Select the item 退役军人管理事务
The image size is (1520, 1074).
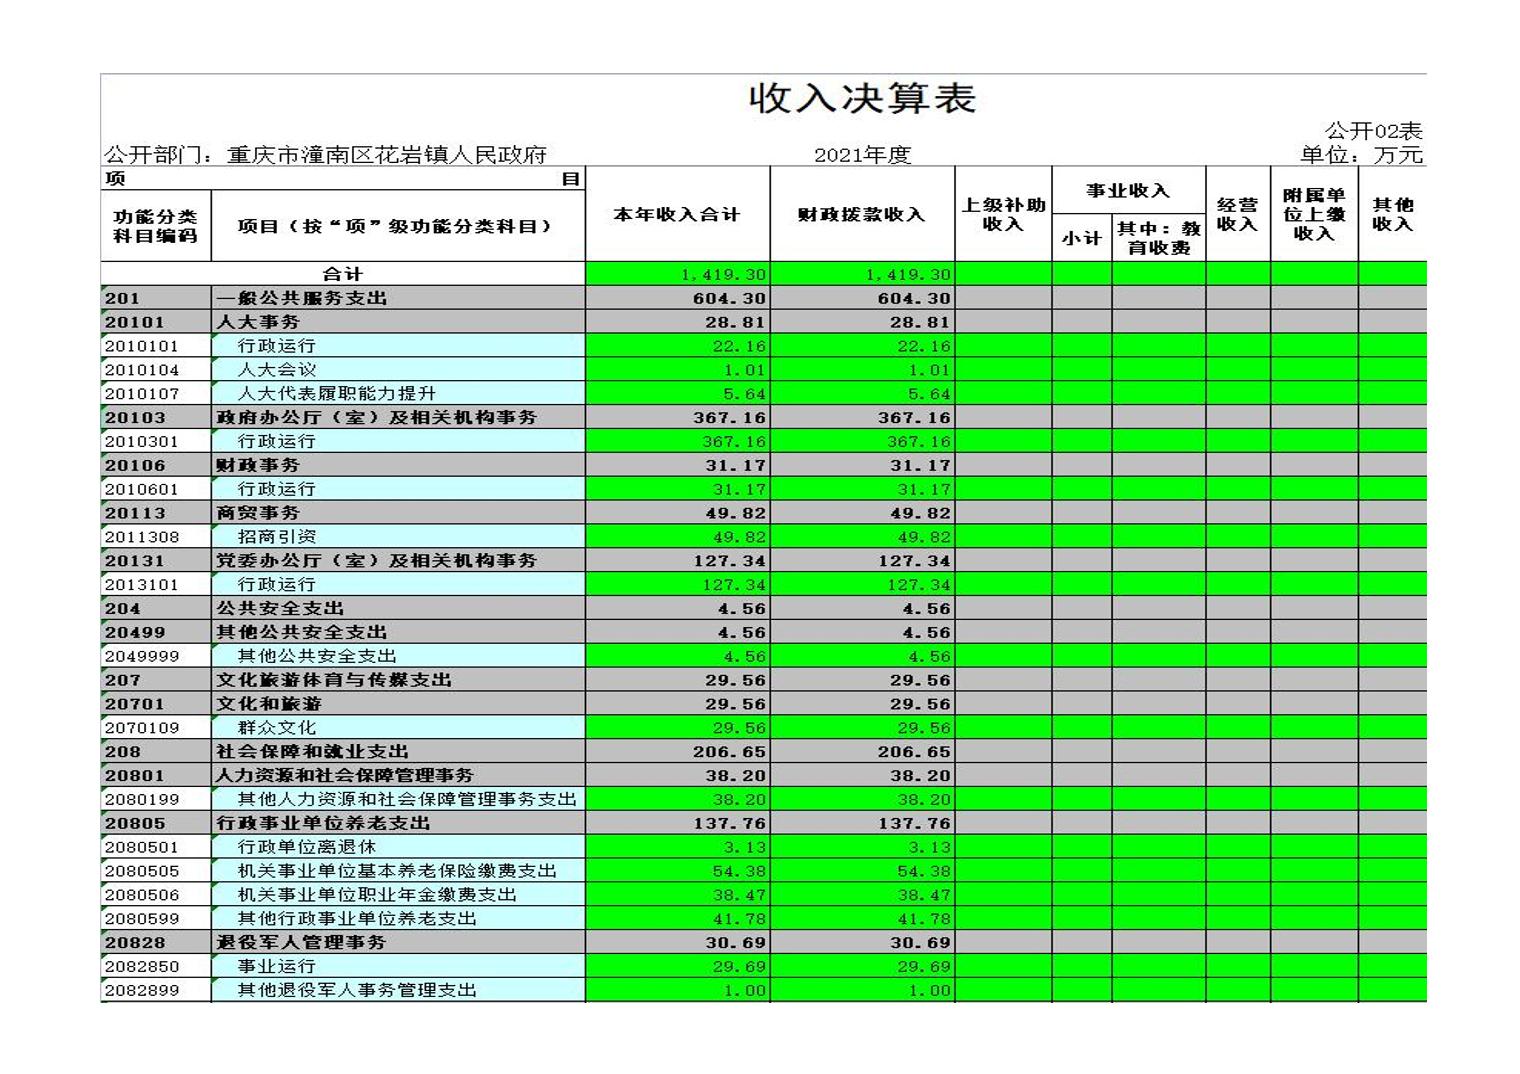301,942
